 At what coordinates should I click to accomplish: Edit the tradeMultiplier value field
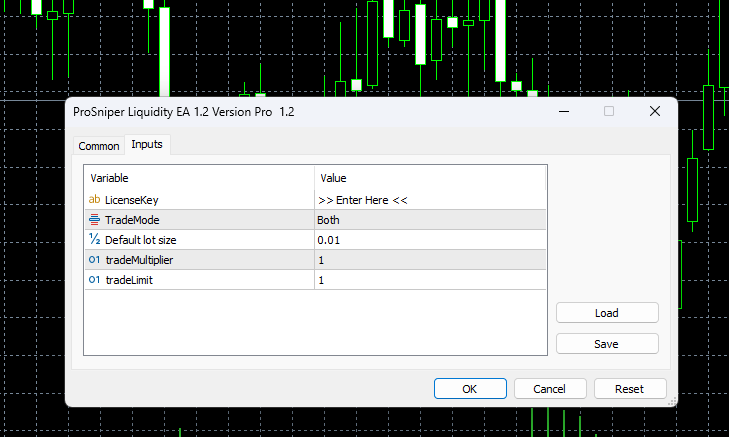pos(430,260)
